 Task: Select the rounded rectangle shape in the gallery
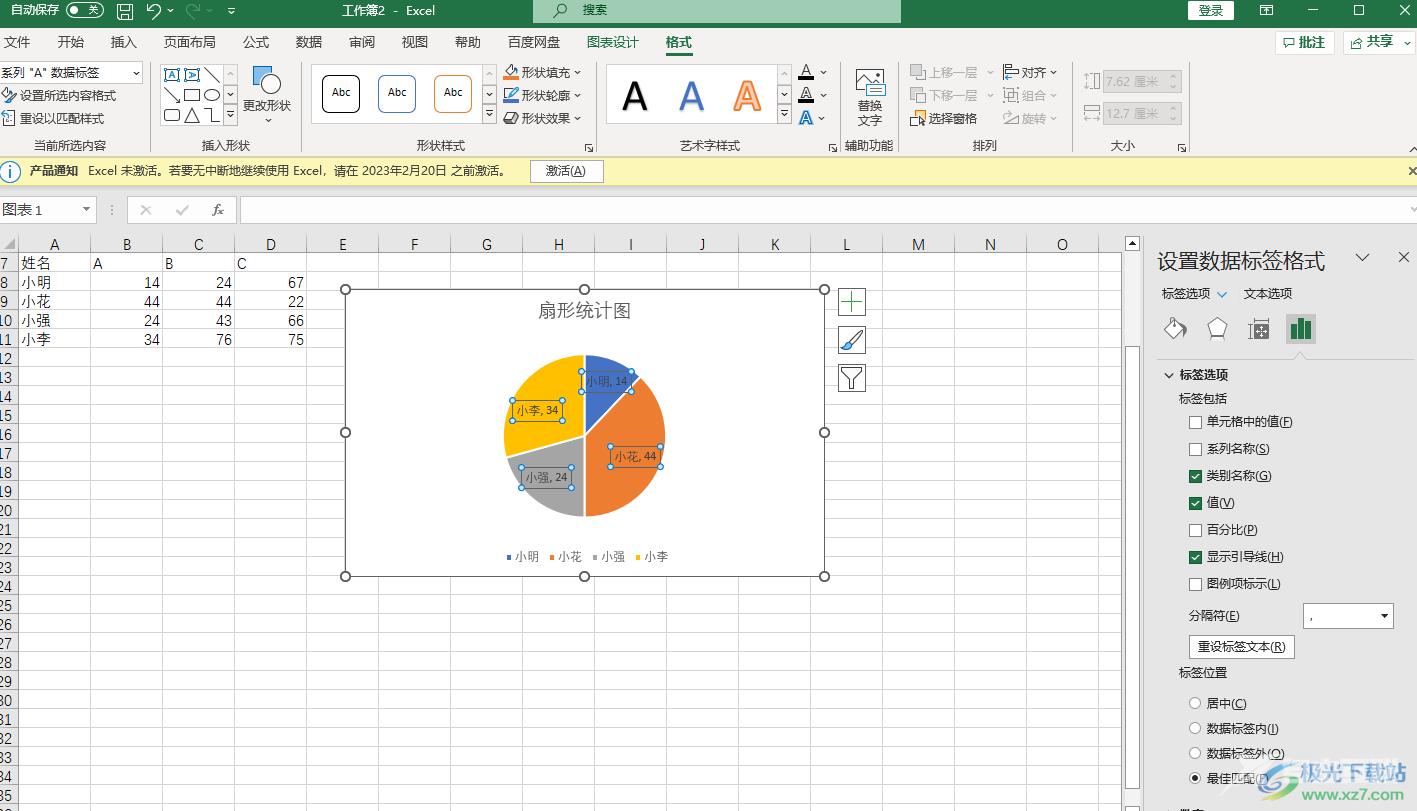[x=172, y=115]
